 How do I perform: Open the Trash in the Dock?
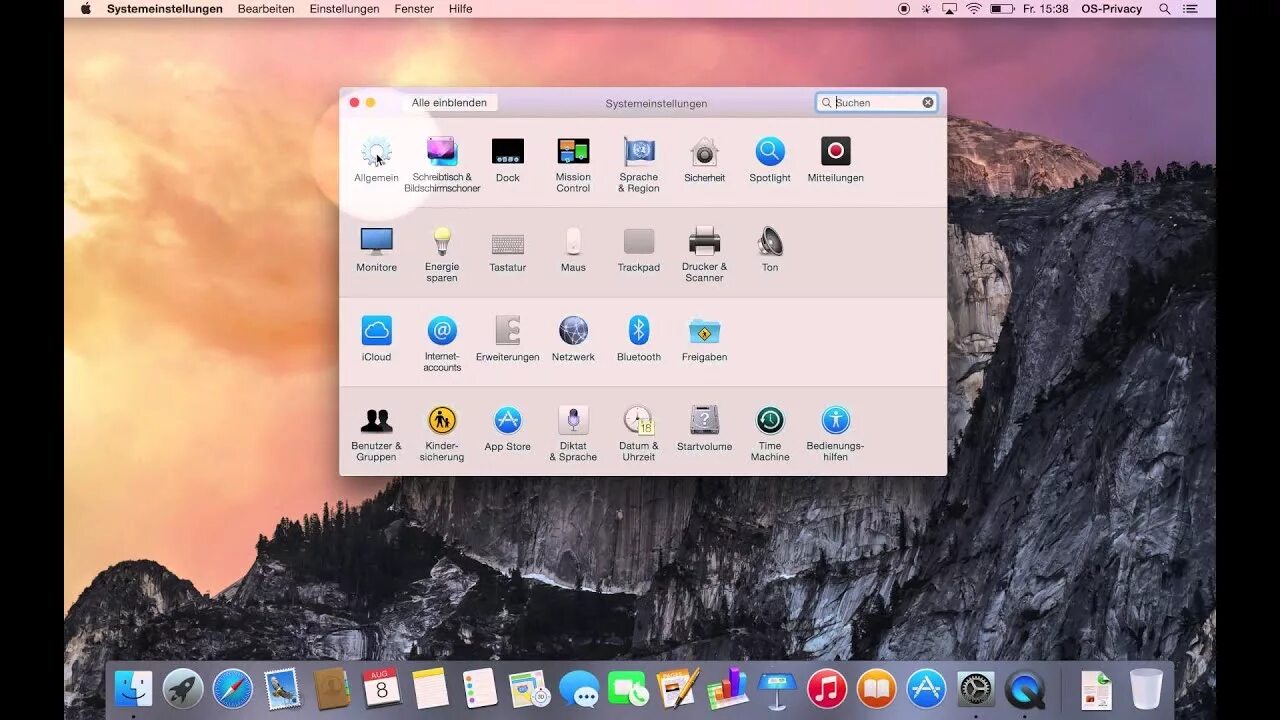click(1146, 688)
